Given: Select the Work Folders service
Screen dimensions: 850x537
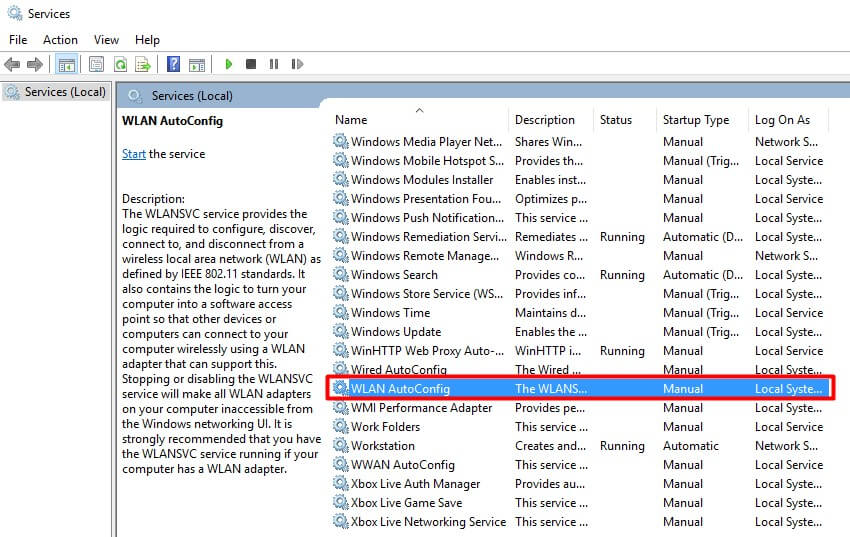Looking at the screenshot, I should (579, 426).
